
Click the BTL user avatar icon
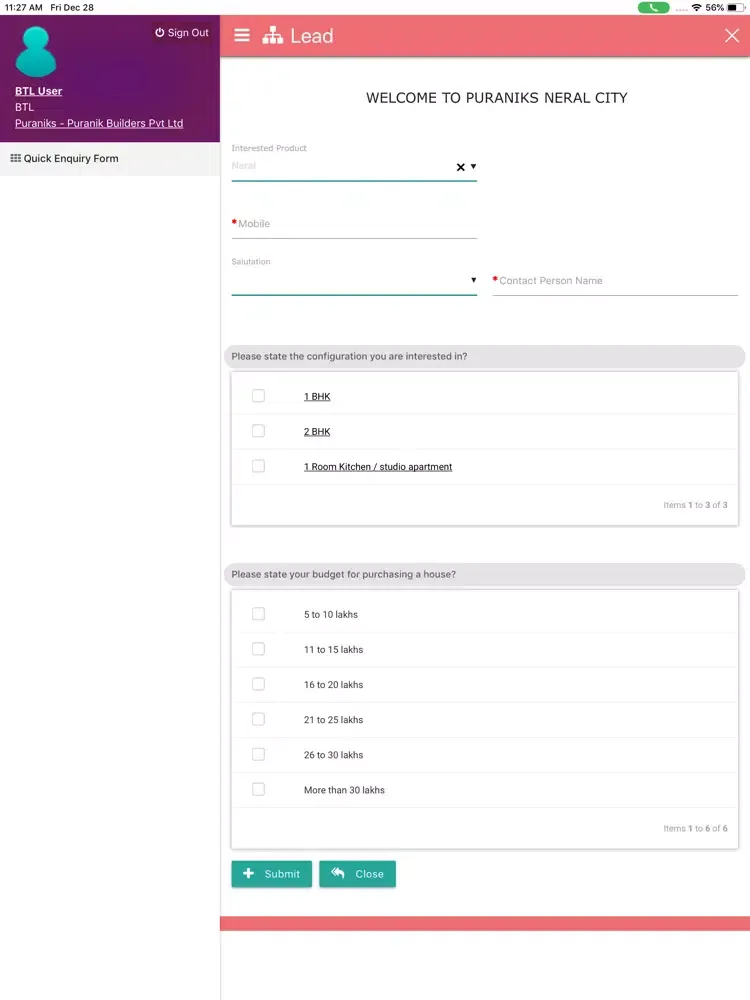tap(36, 52)
